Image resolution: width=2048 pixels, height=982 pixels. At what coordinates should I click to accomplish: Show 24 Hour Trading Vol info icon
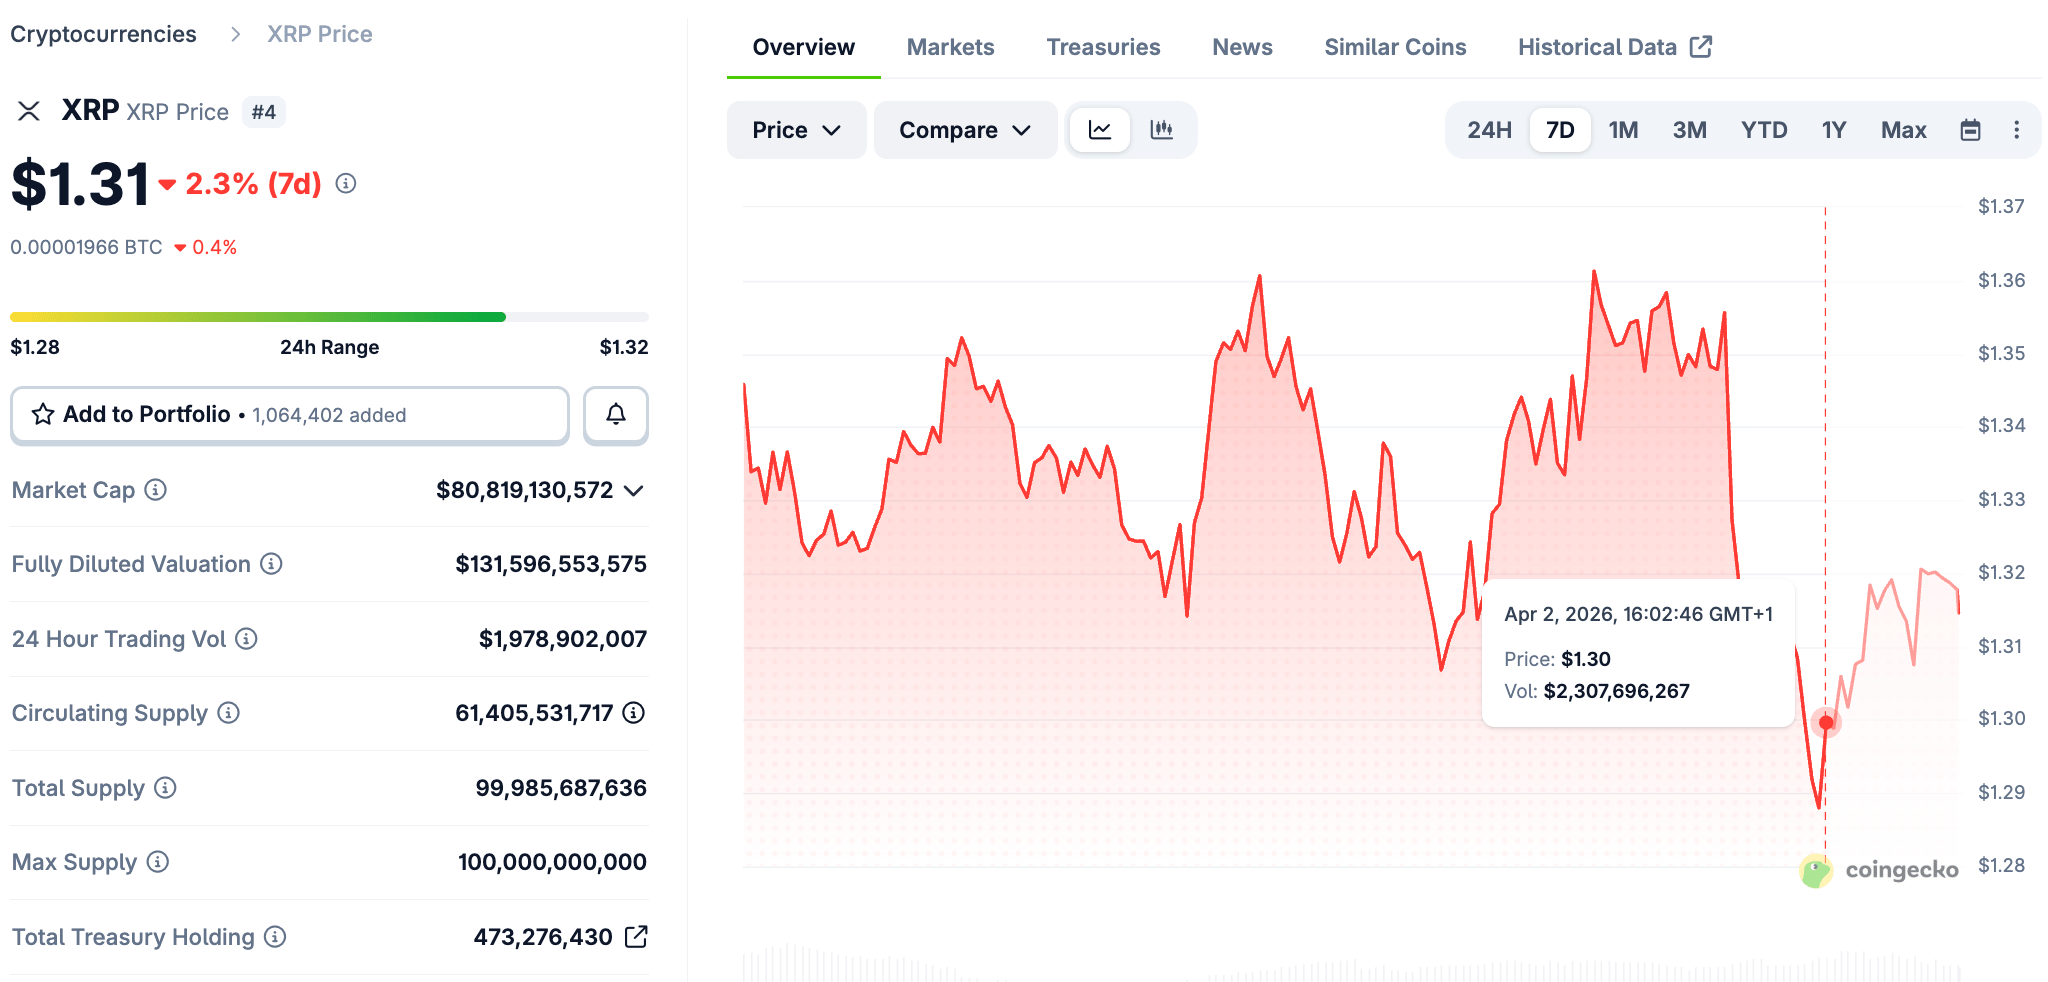(x=247, y=639)
